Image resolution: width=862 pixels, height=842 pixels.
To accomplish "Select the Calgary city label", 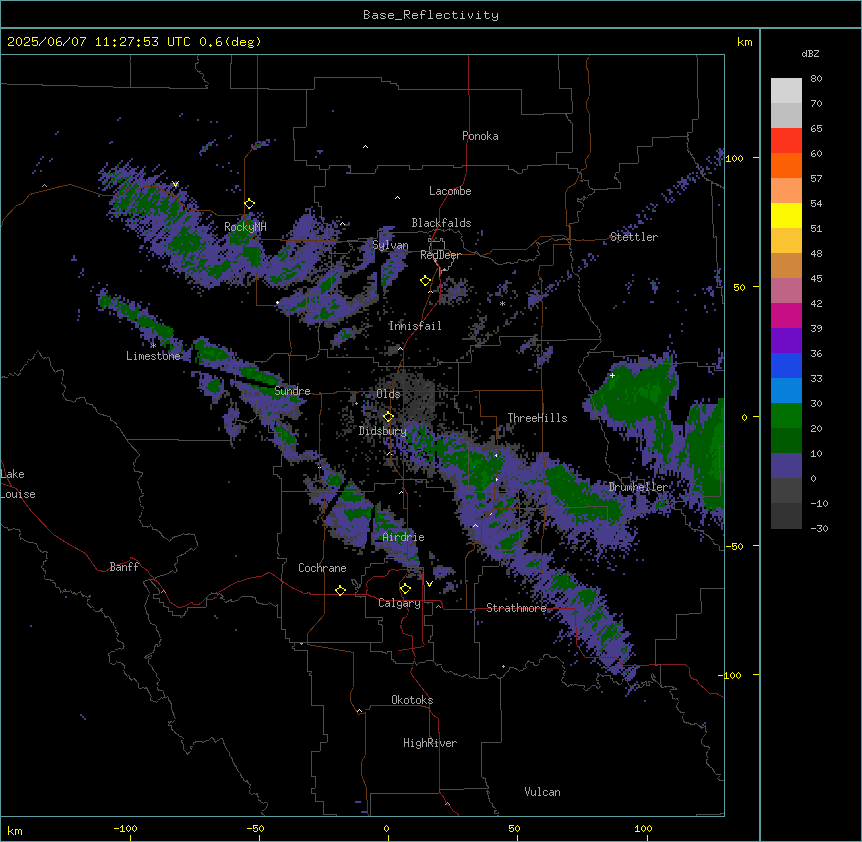I will click(x=399, y=603).
